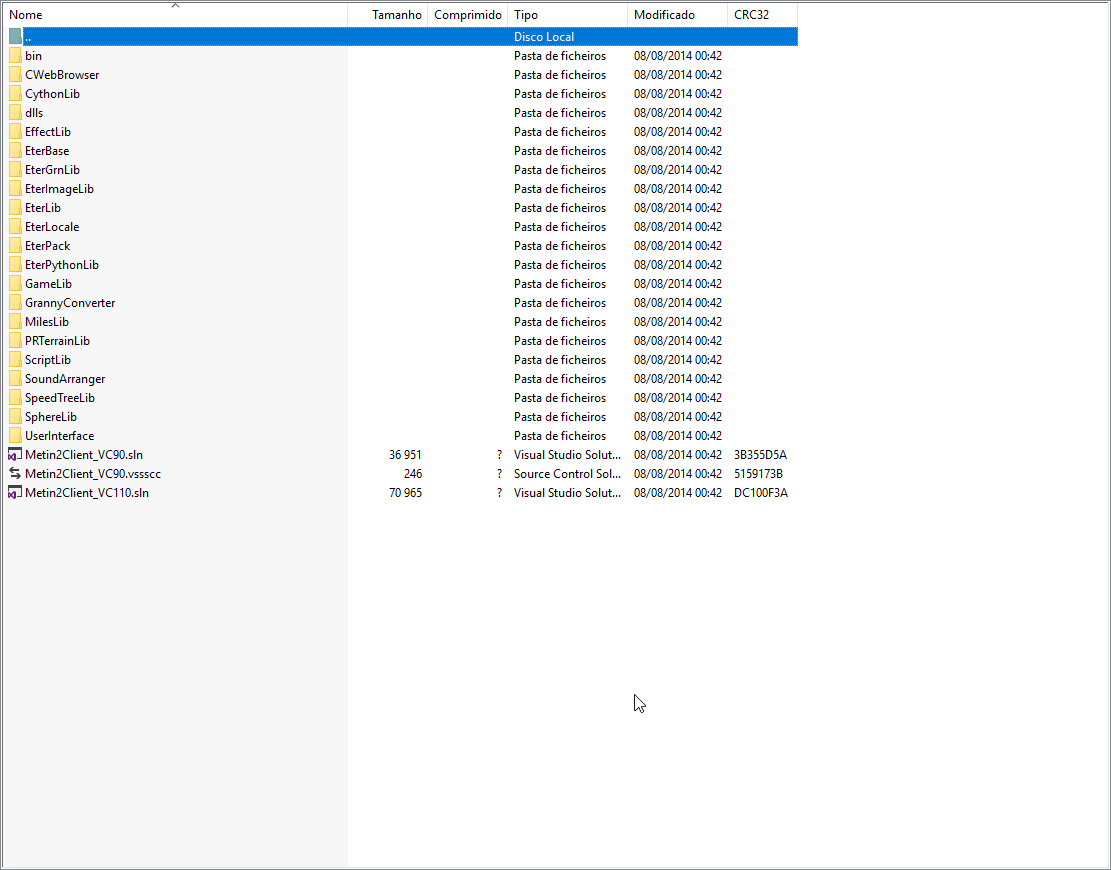1111x870 pixels.
Task: Select the Metin2Client_VC90.sln file name
Action: coord(84,455)
